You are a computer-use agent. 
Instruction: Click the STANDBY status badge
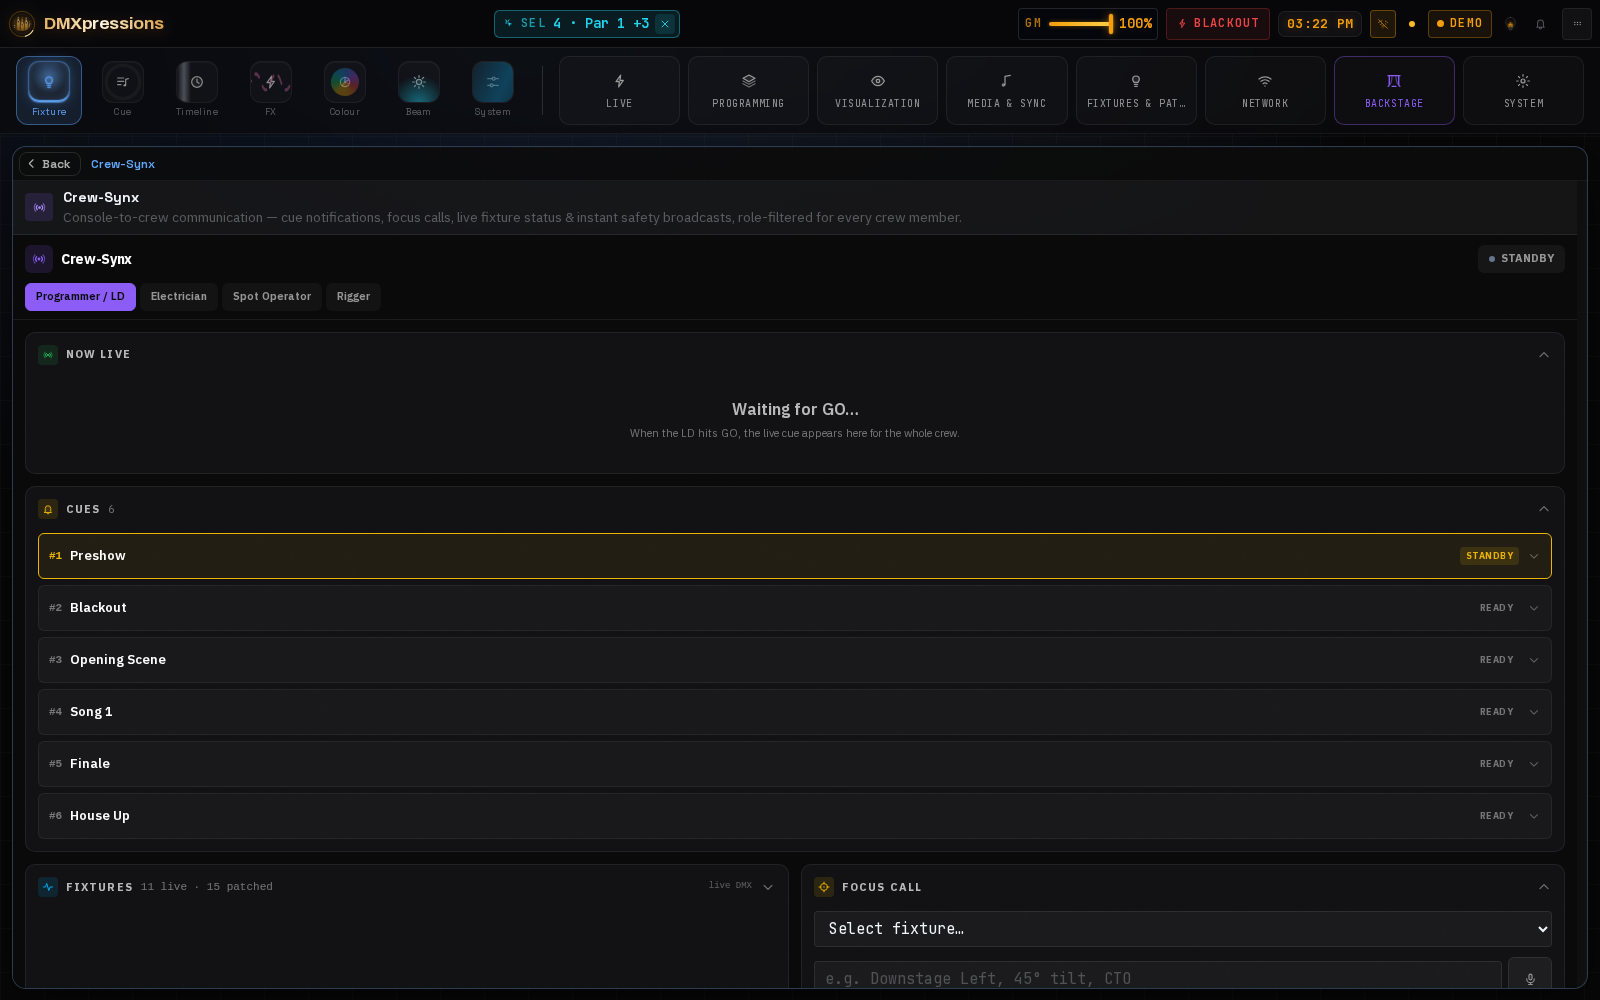coord(1521,259)
